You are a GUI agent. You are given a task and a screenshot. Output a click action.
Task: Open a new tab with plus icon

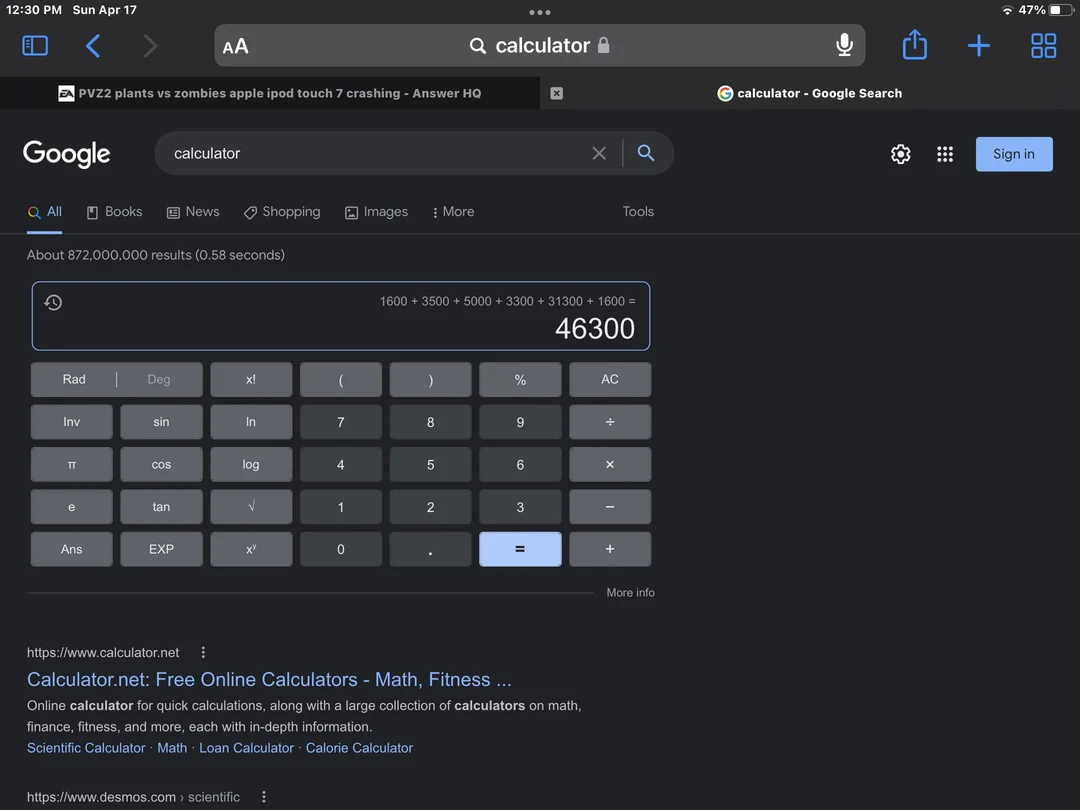[x=979, y=46]
